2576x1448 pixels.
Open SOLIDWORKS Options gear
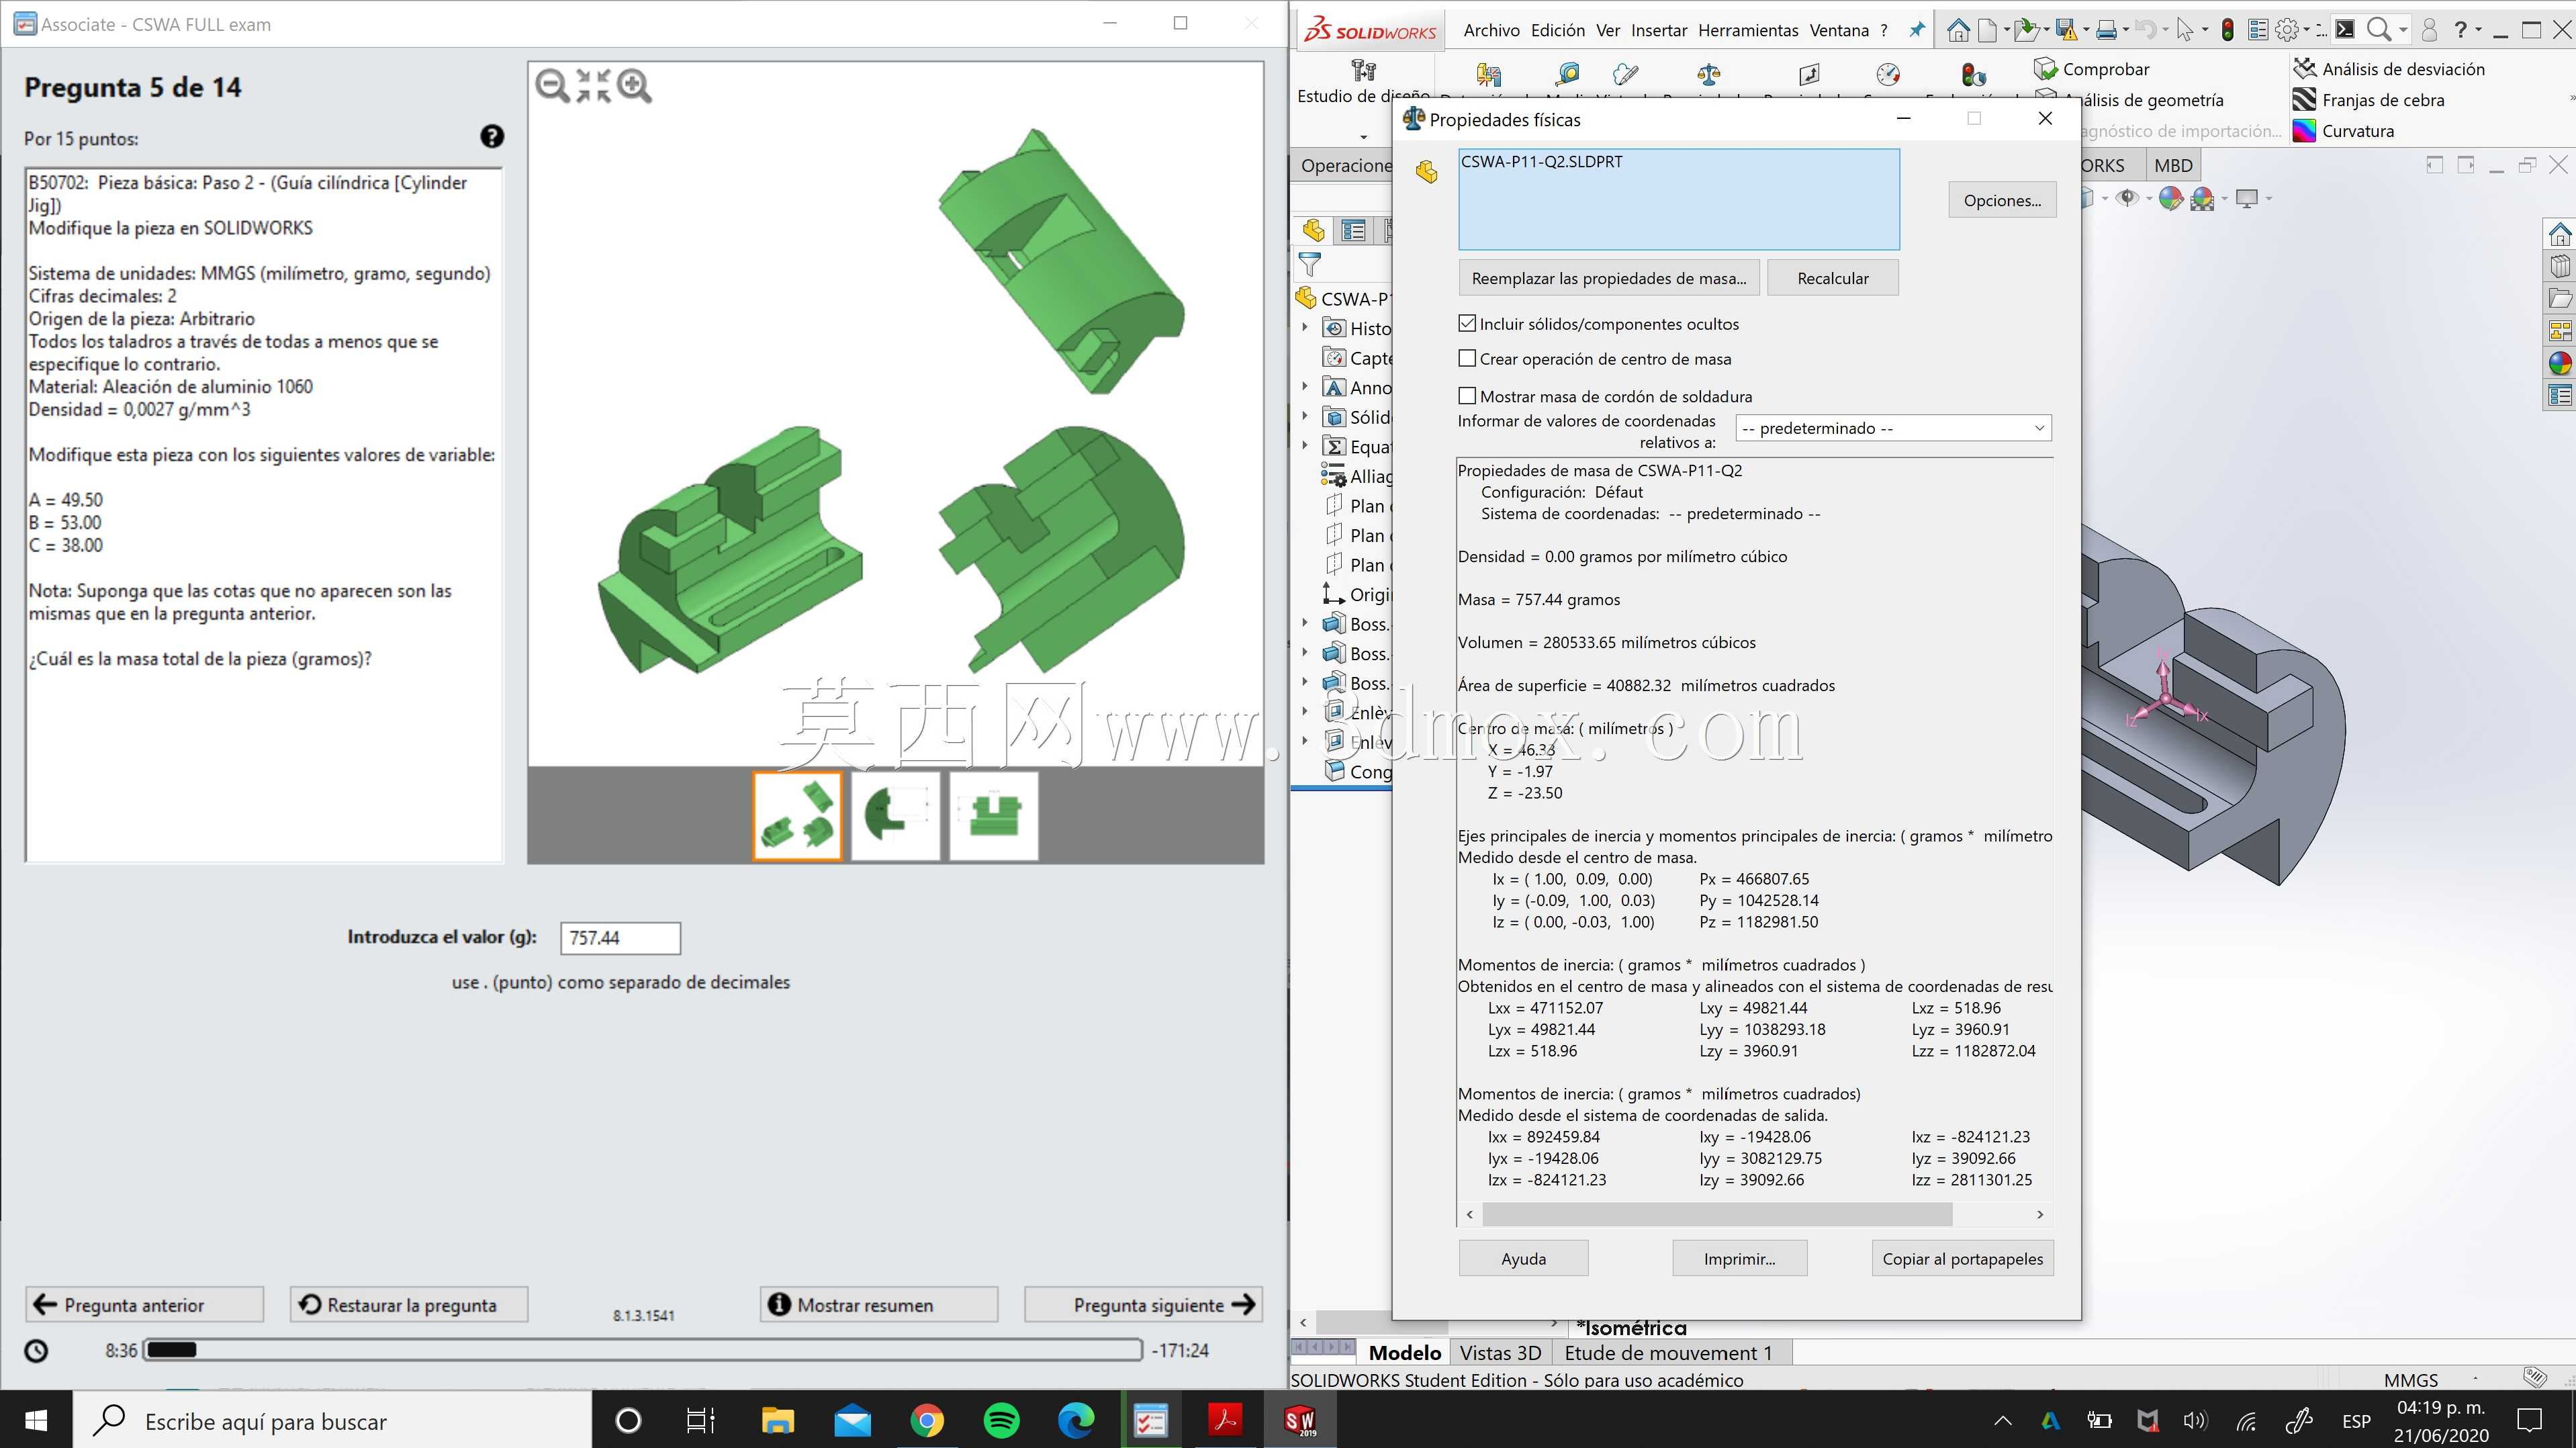coord(2287,30)
